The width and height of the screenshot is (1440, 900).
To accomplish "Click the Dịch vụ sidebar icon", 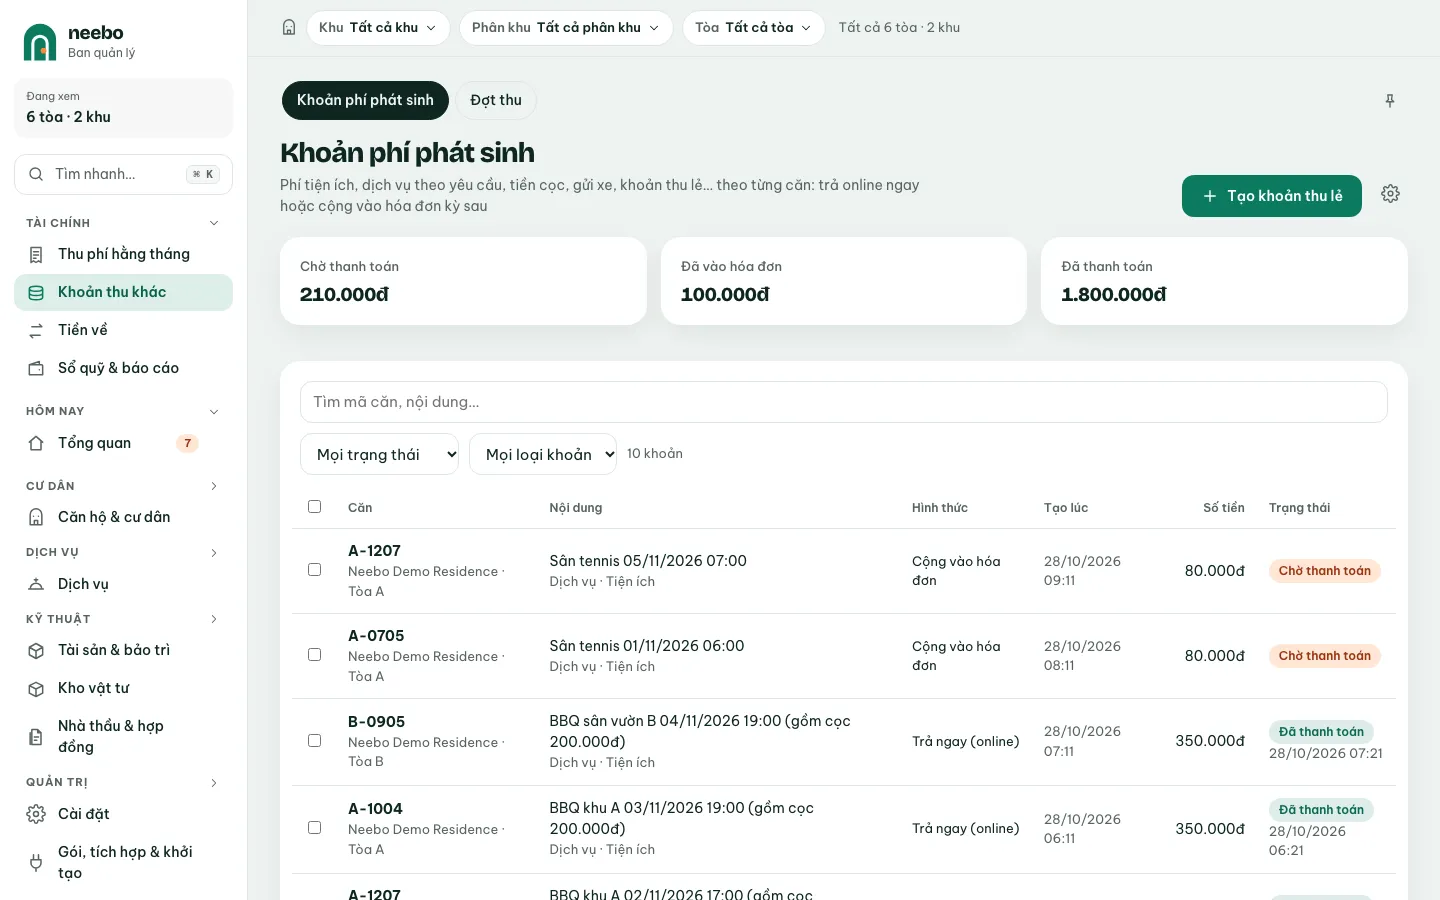I will [36, 585].
